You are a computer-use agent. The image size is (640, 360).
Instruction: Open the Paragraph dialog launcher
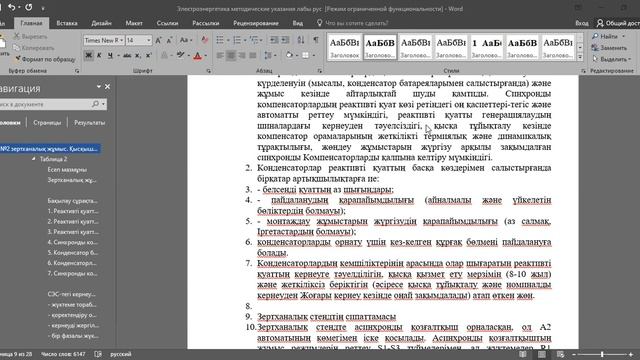pos(320,71)
